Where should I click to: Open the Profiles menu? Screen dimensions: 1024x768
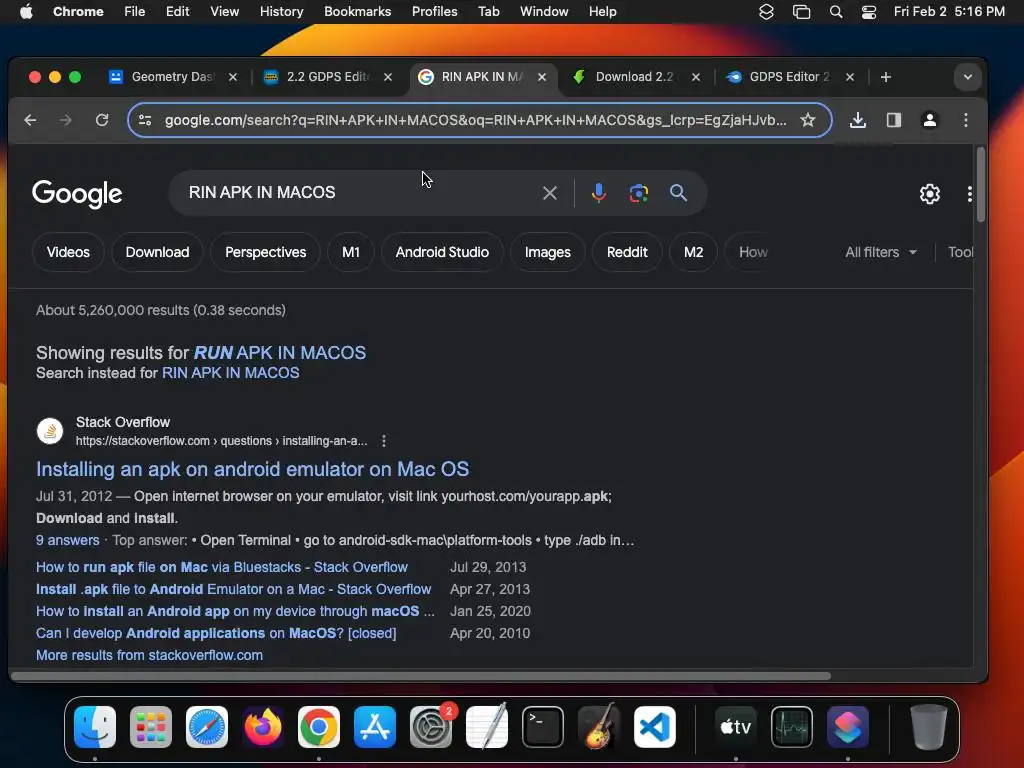coord(434,12)
